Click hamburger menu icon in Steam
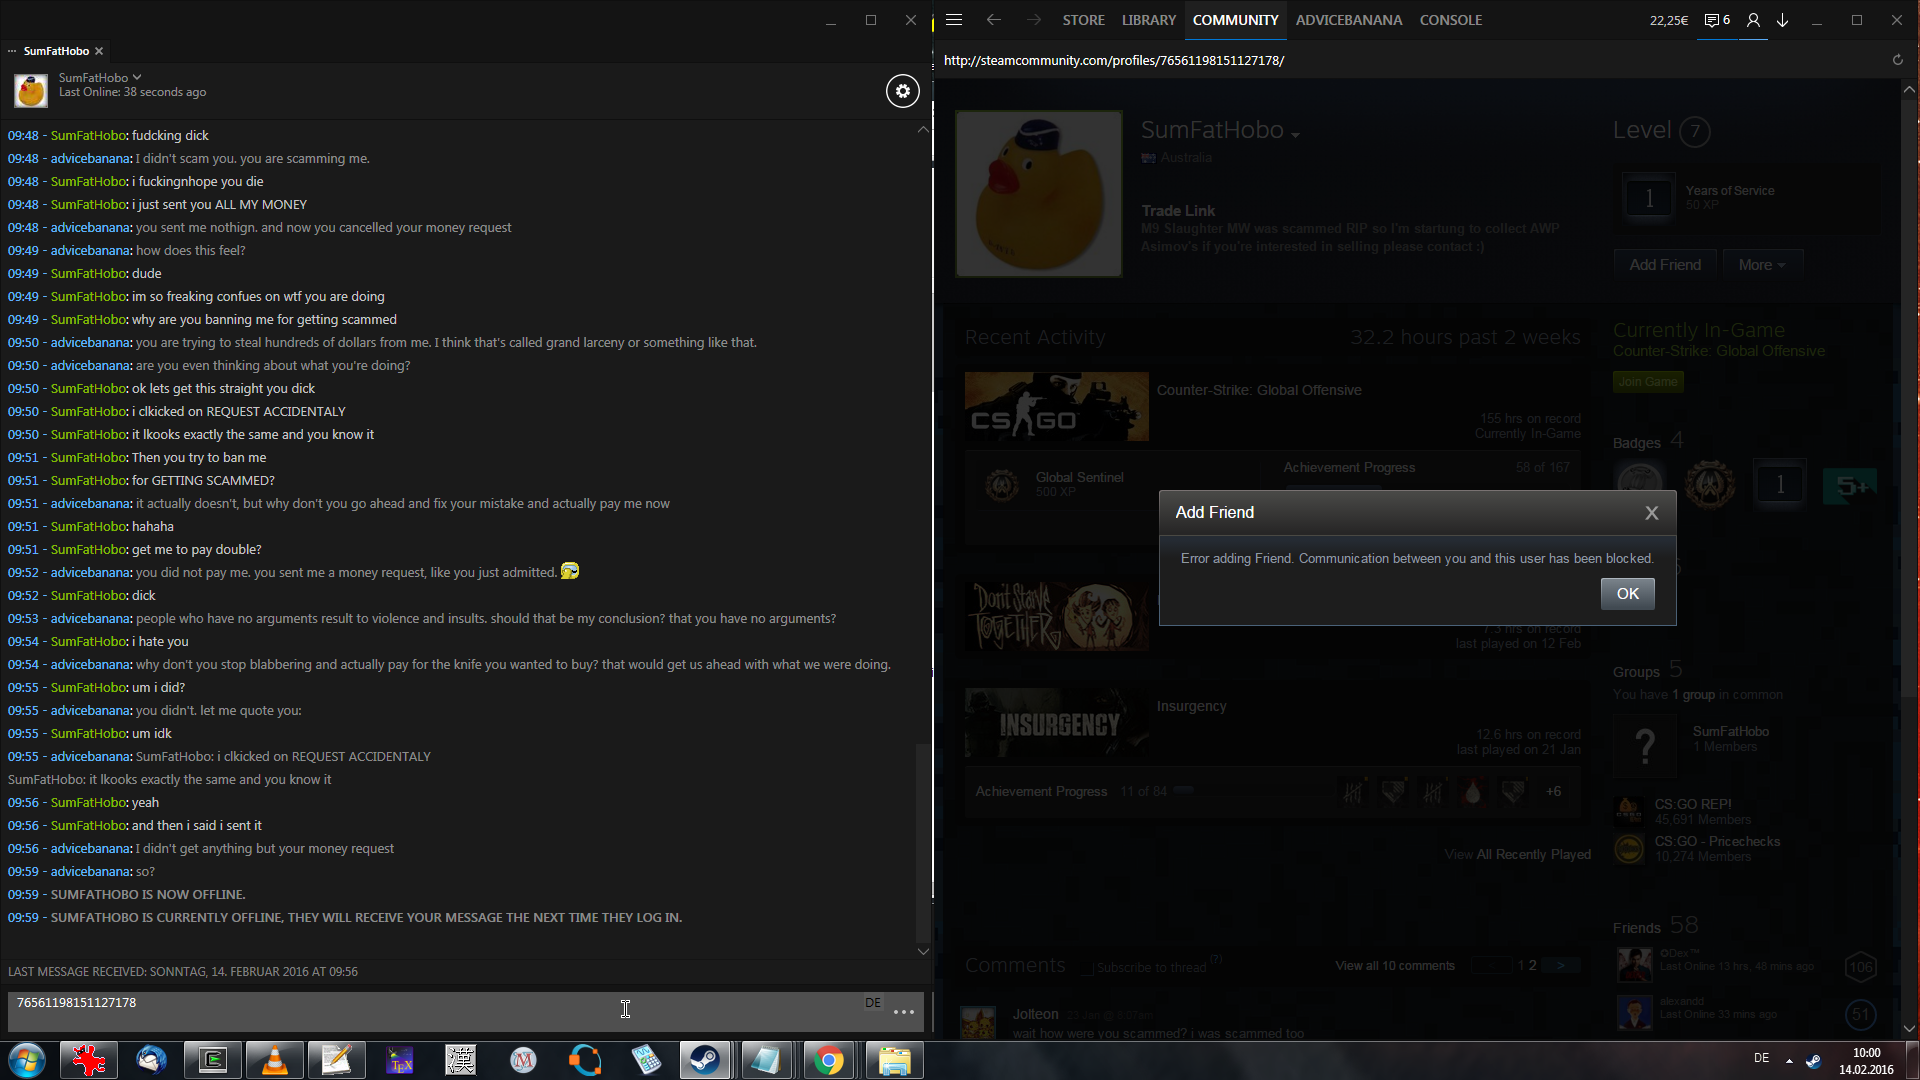The height and width of the screenshot is (1080, 1920). [954, 20]
